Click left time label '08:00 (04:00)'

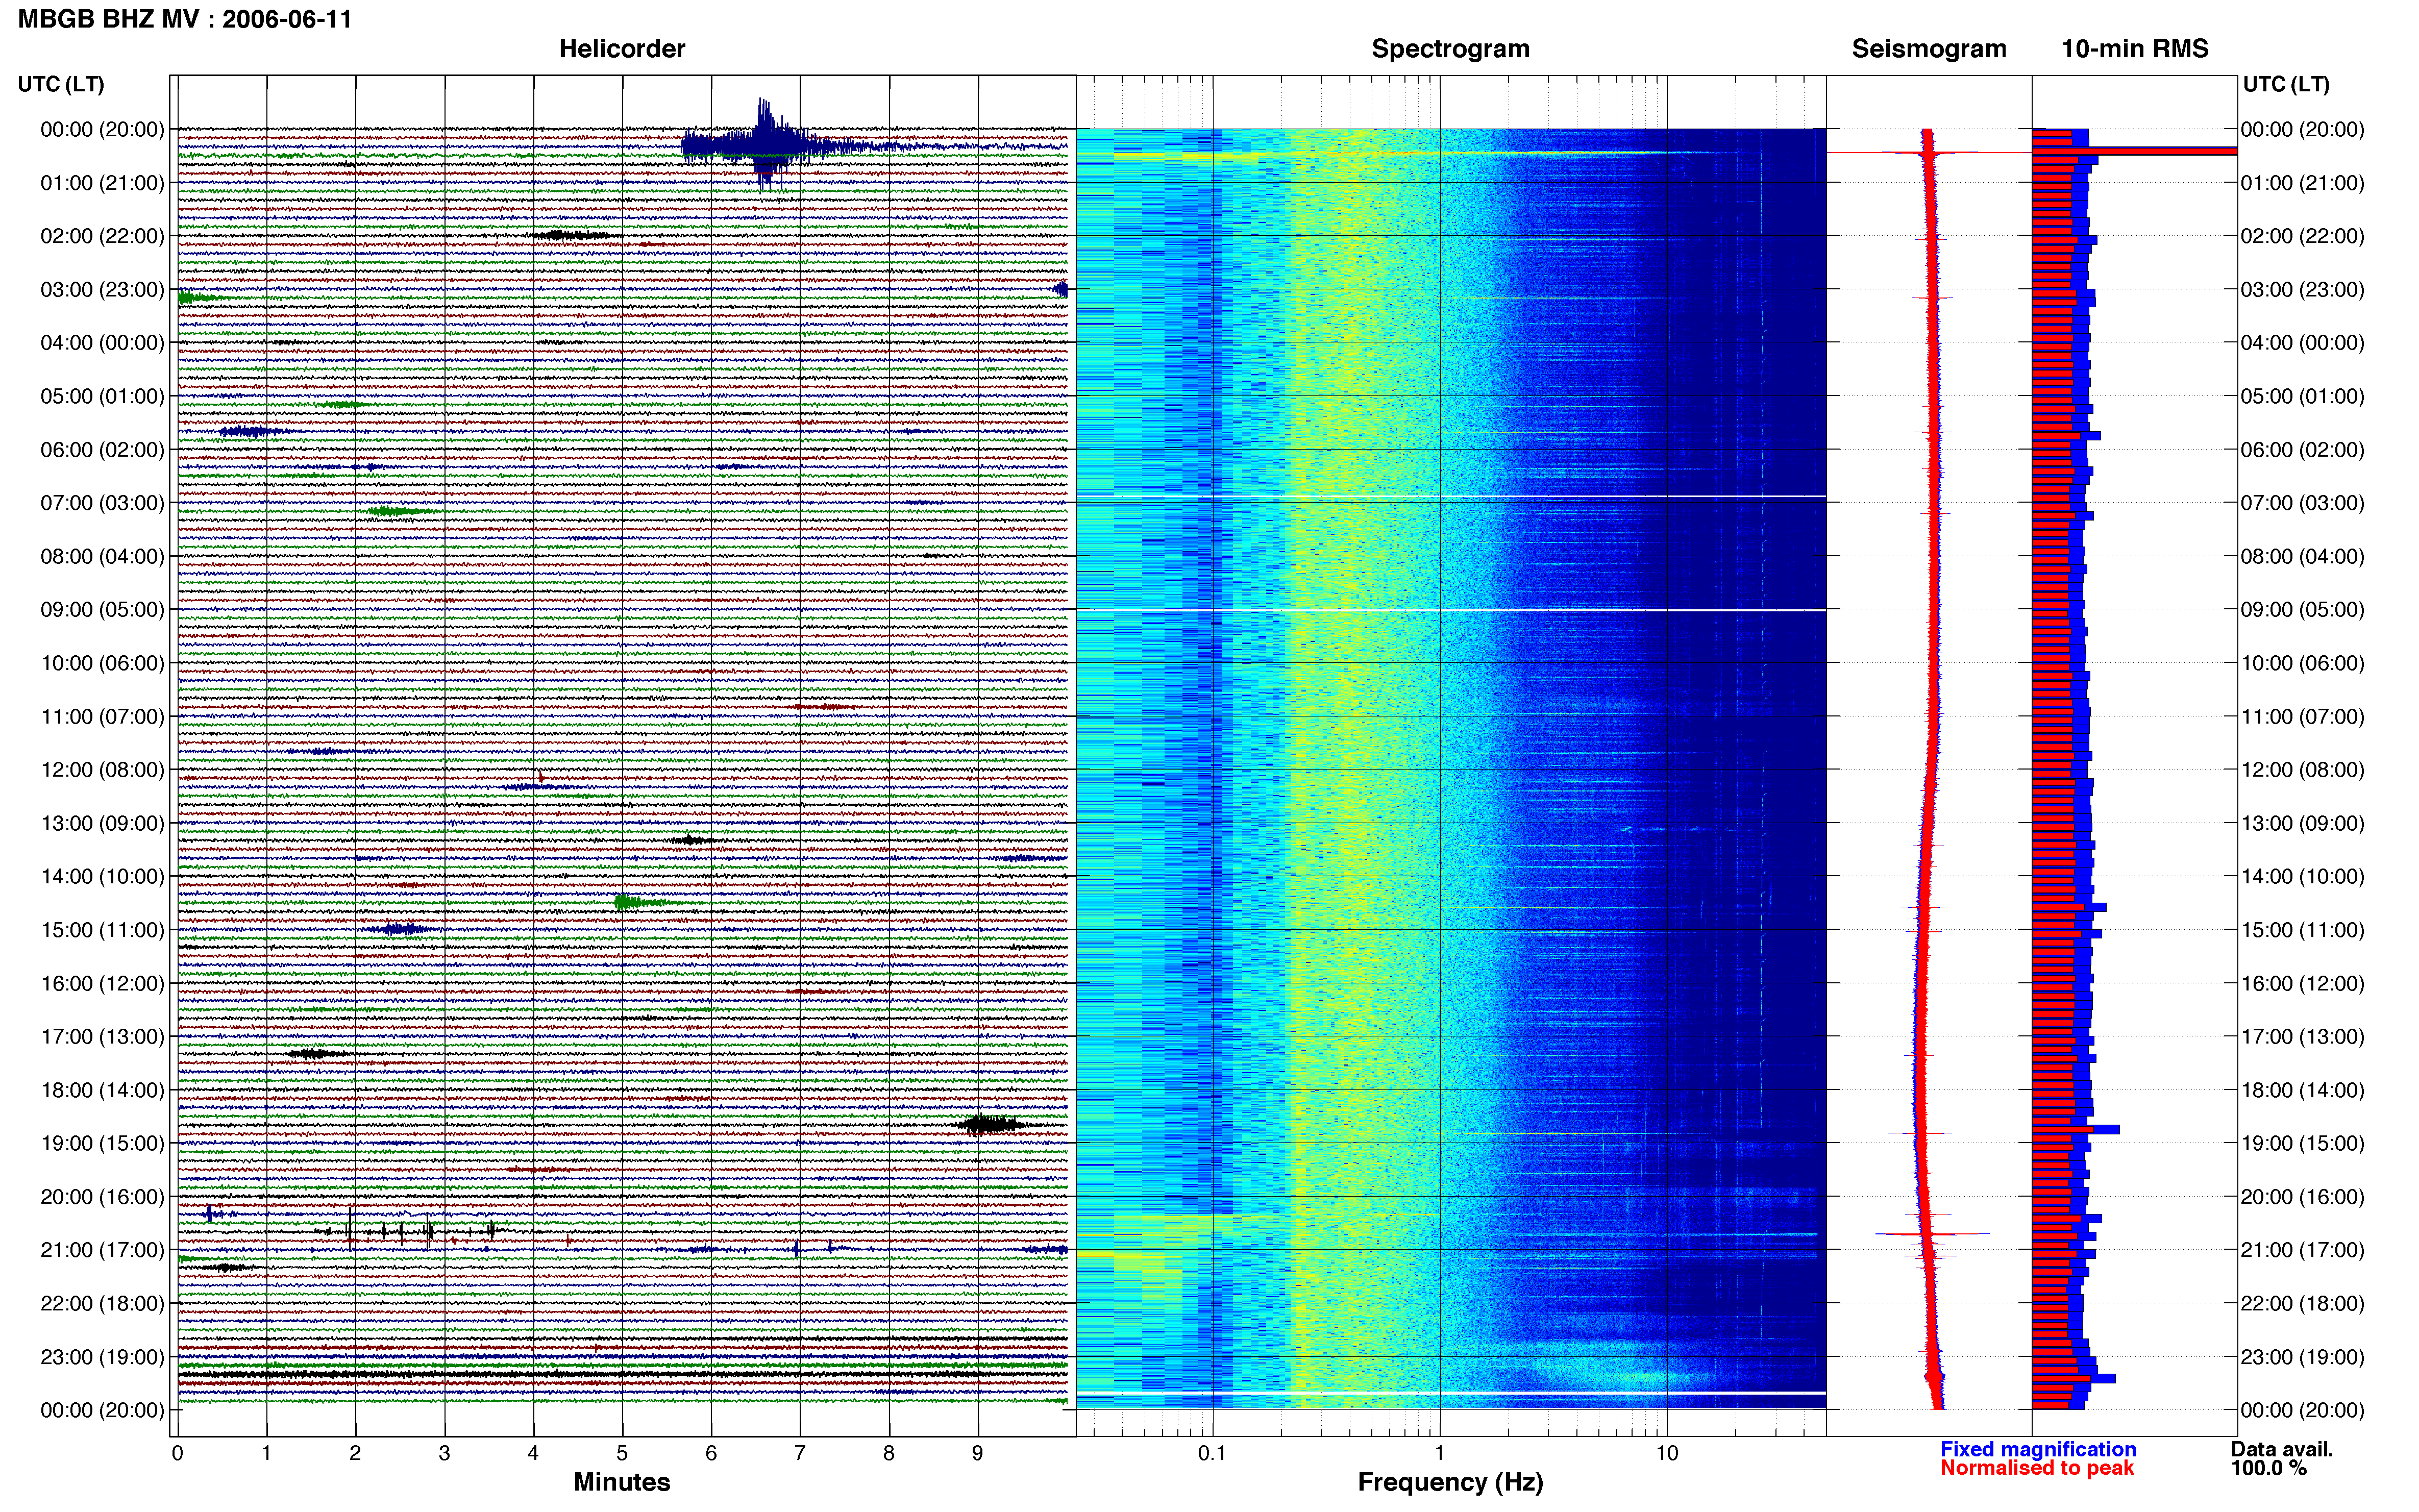(103, 556)
